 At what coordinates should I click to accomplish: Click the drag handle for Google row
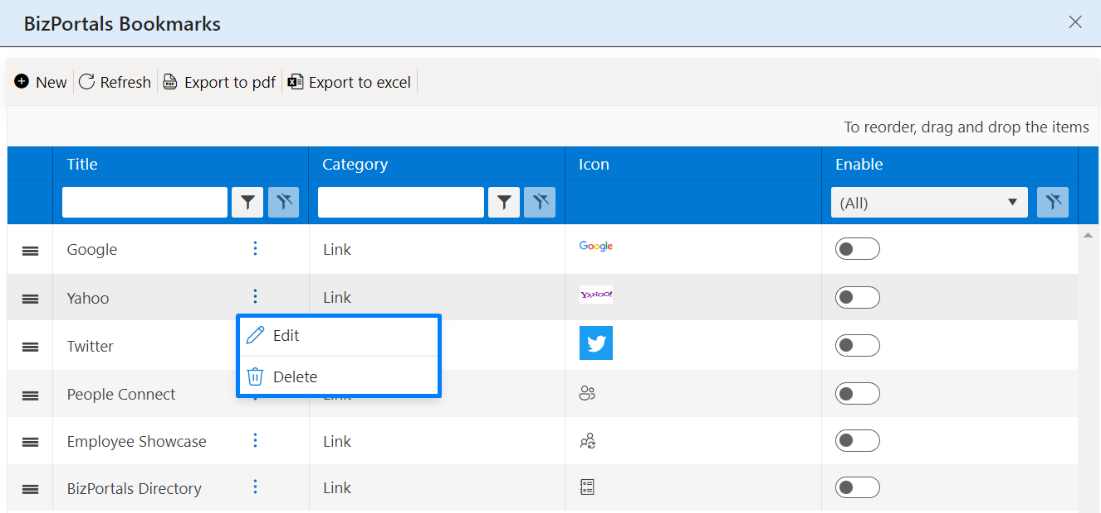click(30, 251)
